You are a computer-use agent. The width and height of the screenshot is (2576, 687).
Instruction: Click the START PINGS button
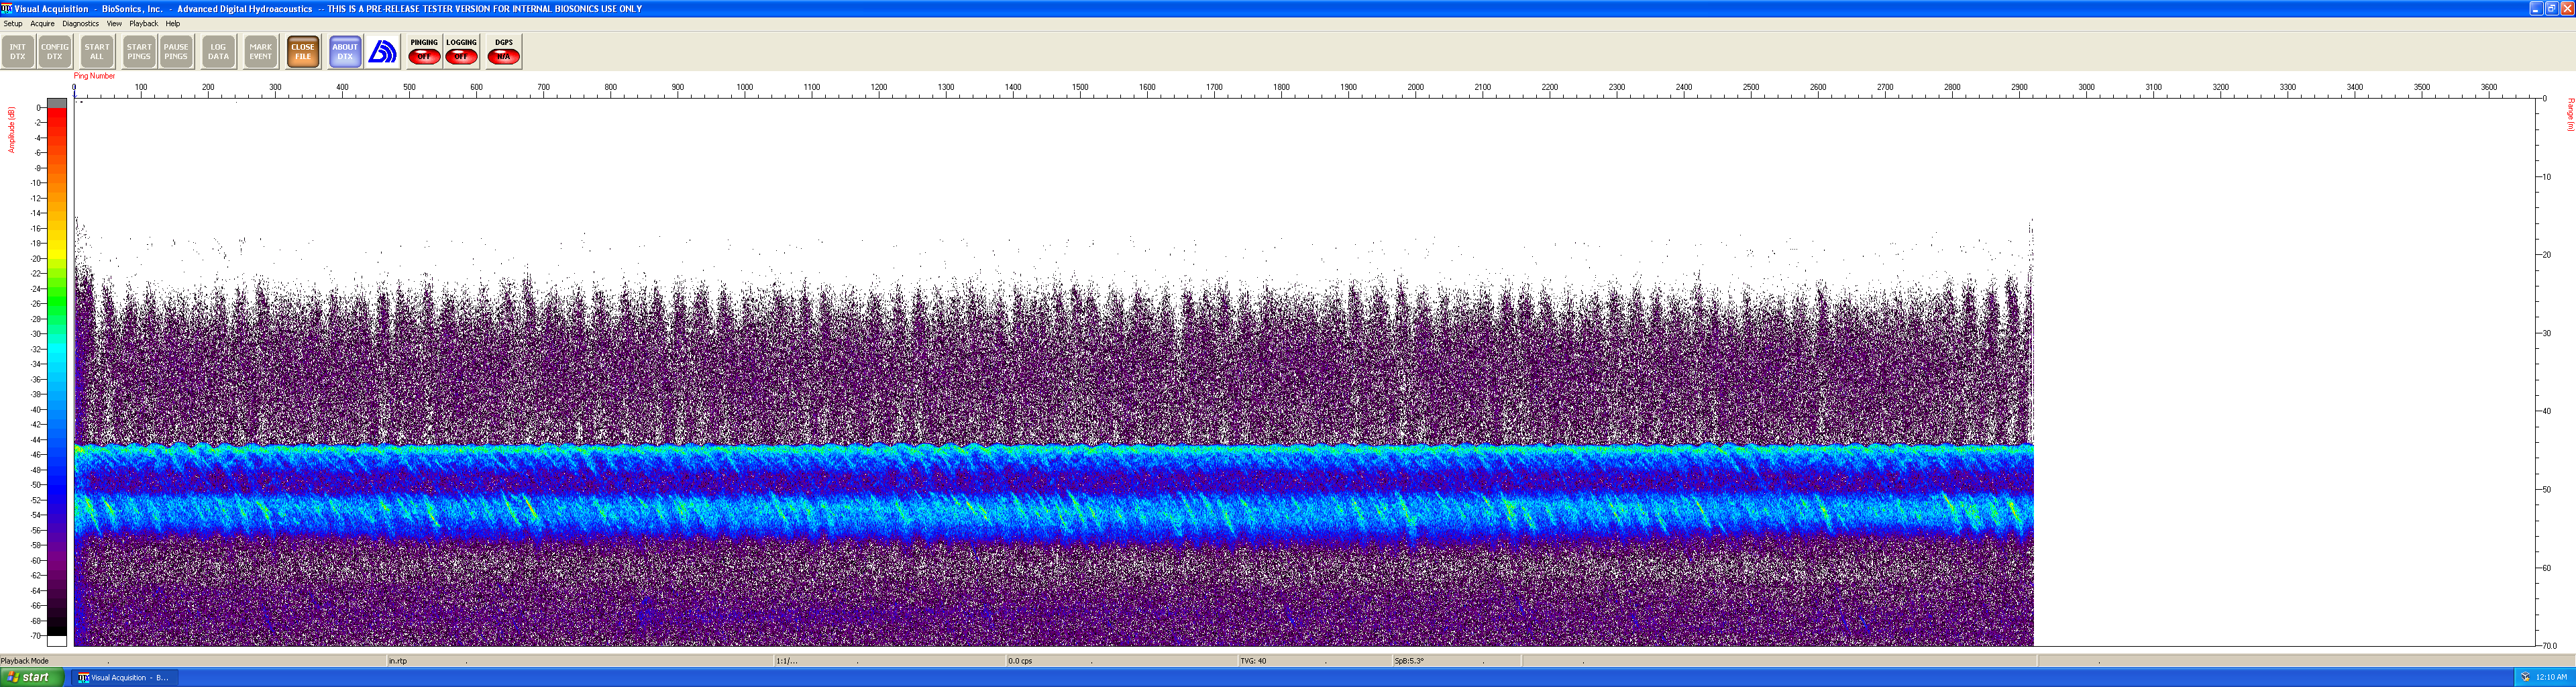tap(139, 52)
